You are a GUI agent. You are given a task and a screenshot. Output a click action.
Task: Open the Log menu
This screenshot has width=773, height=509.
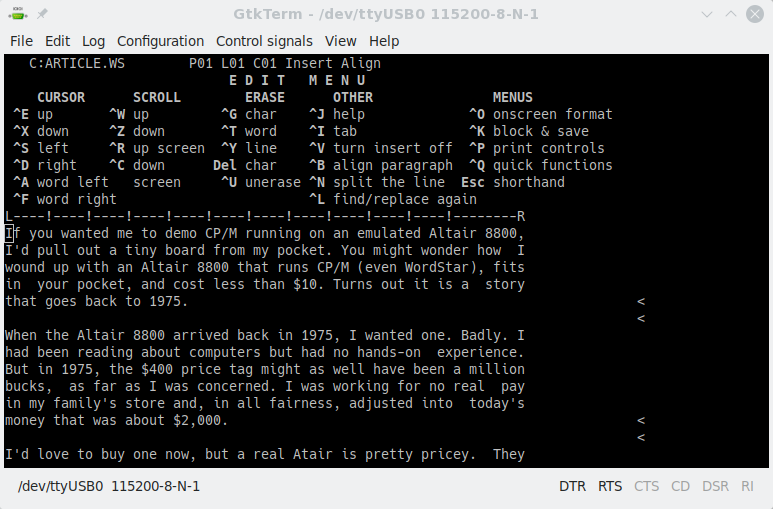pyautogui.click(x=93, y=41)
